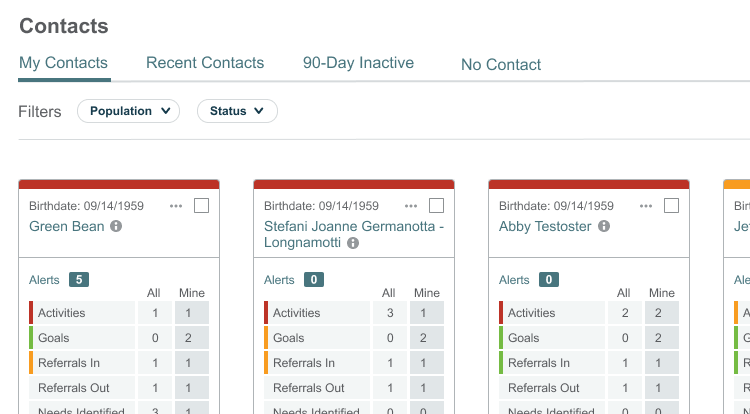Select Activities row on Abby Testoster card

pos(589,313)
